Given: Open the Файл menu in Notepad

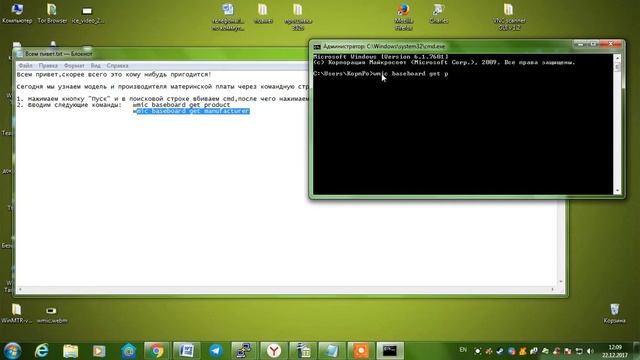Looking at the screenshot, I should pos(25,66).
